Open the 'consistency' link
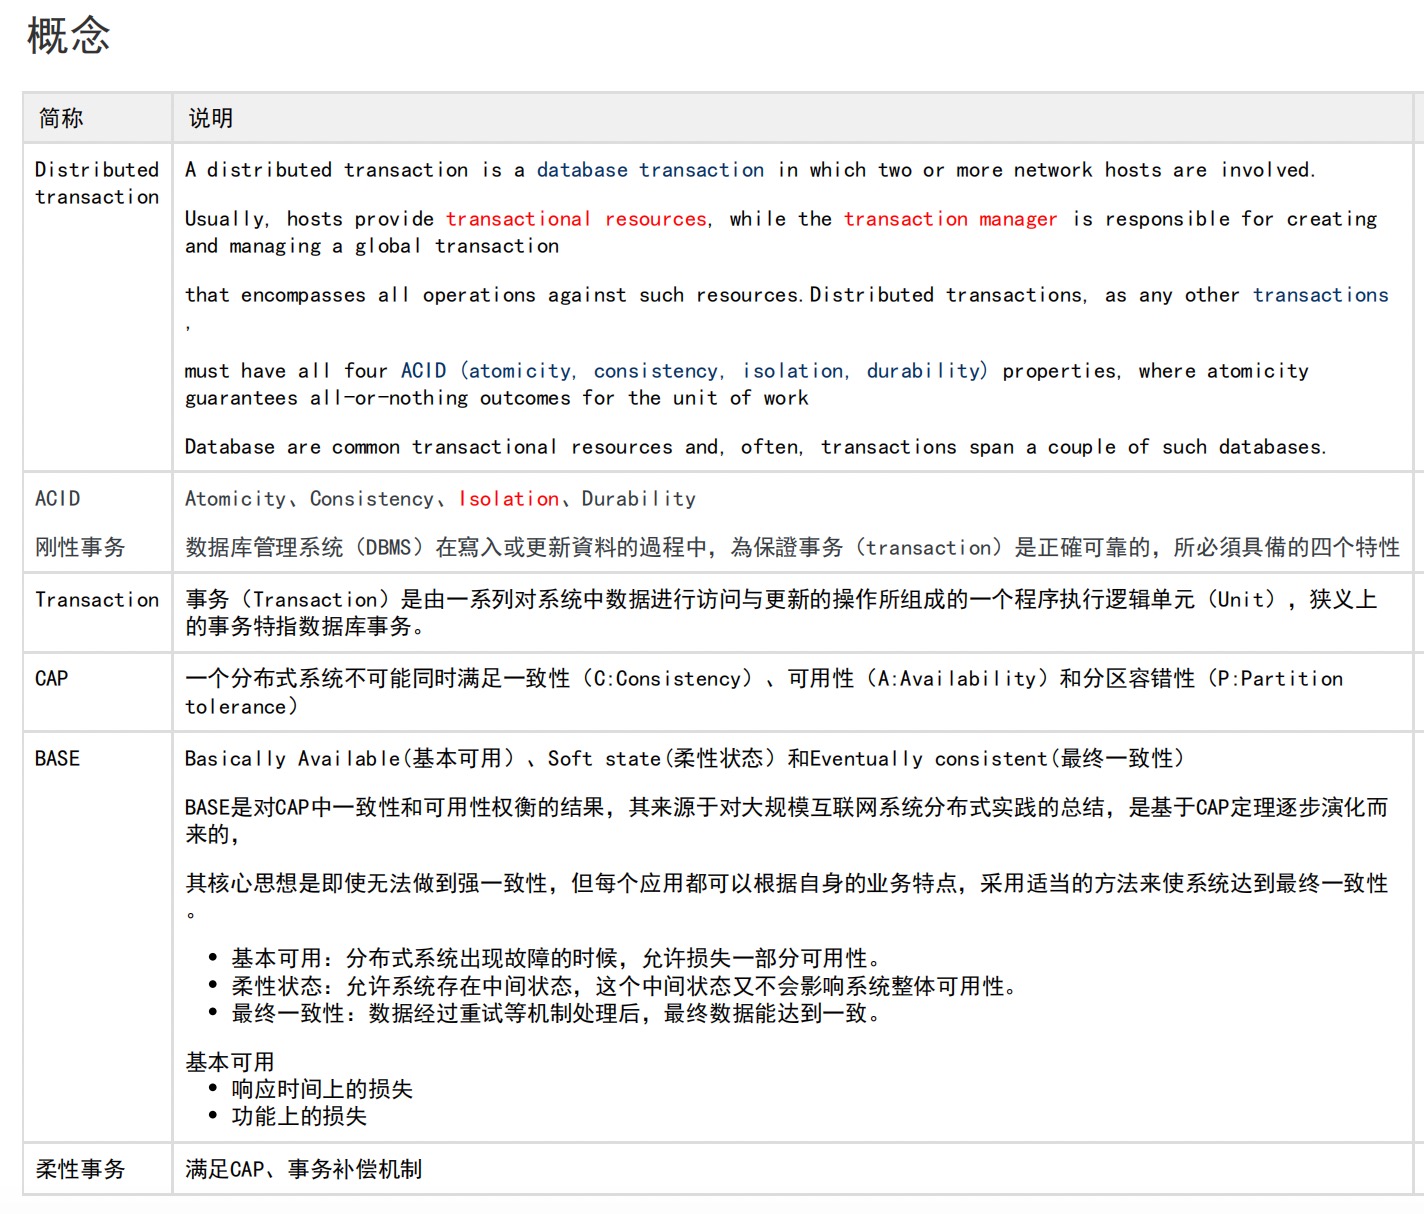Viewport: 1424px width, 1214px height. pyautogui.click(x=656, y=371)
